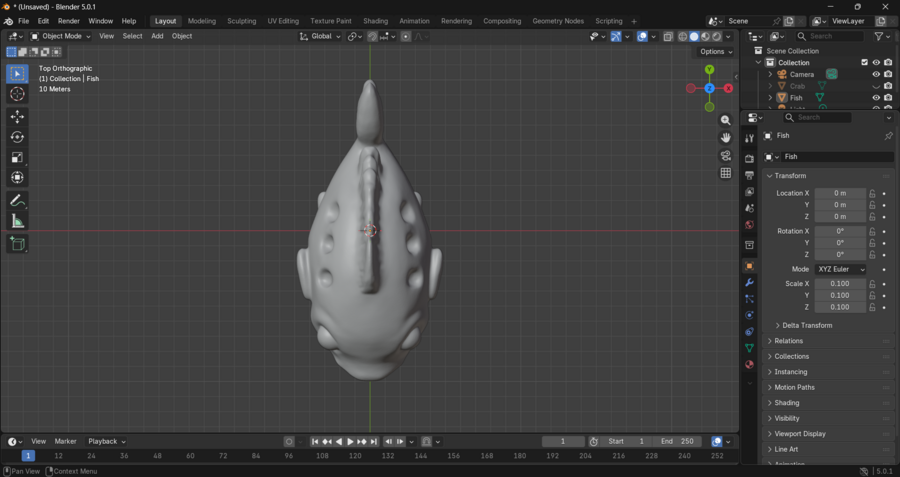900x477 pixels.
Task: Select the Rotate tool
Action: [17, 137]
